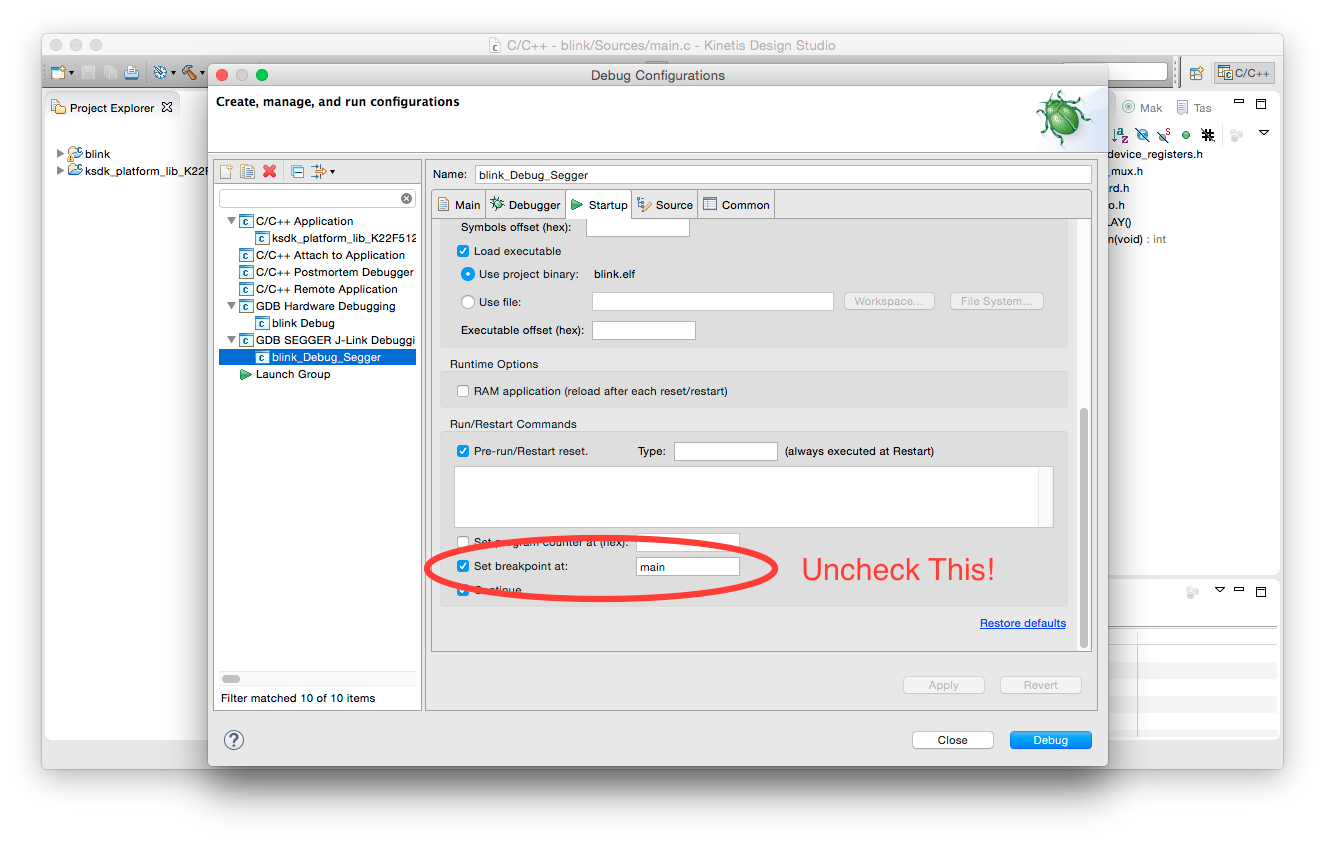Viewport: 1325px width, 846px height.
Task: Click the Open Perspective icon
Action: pos(1195,73)
